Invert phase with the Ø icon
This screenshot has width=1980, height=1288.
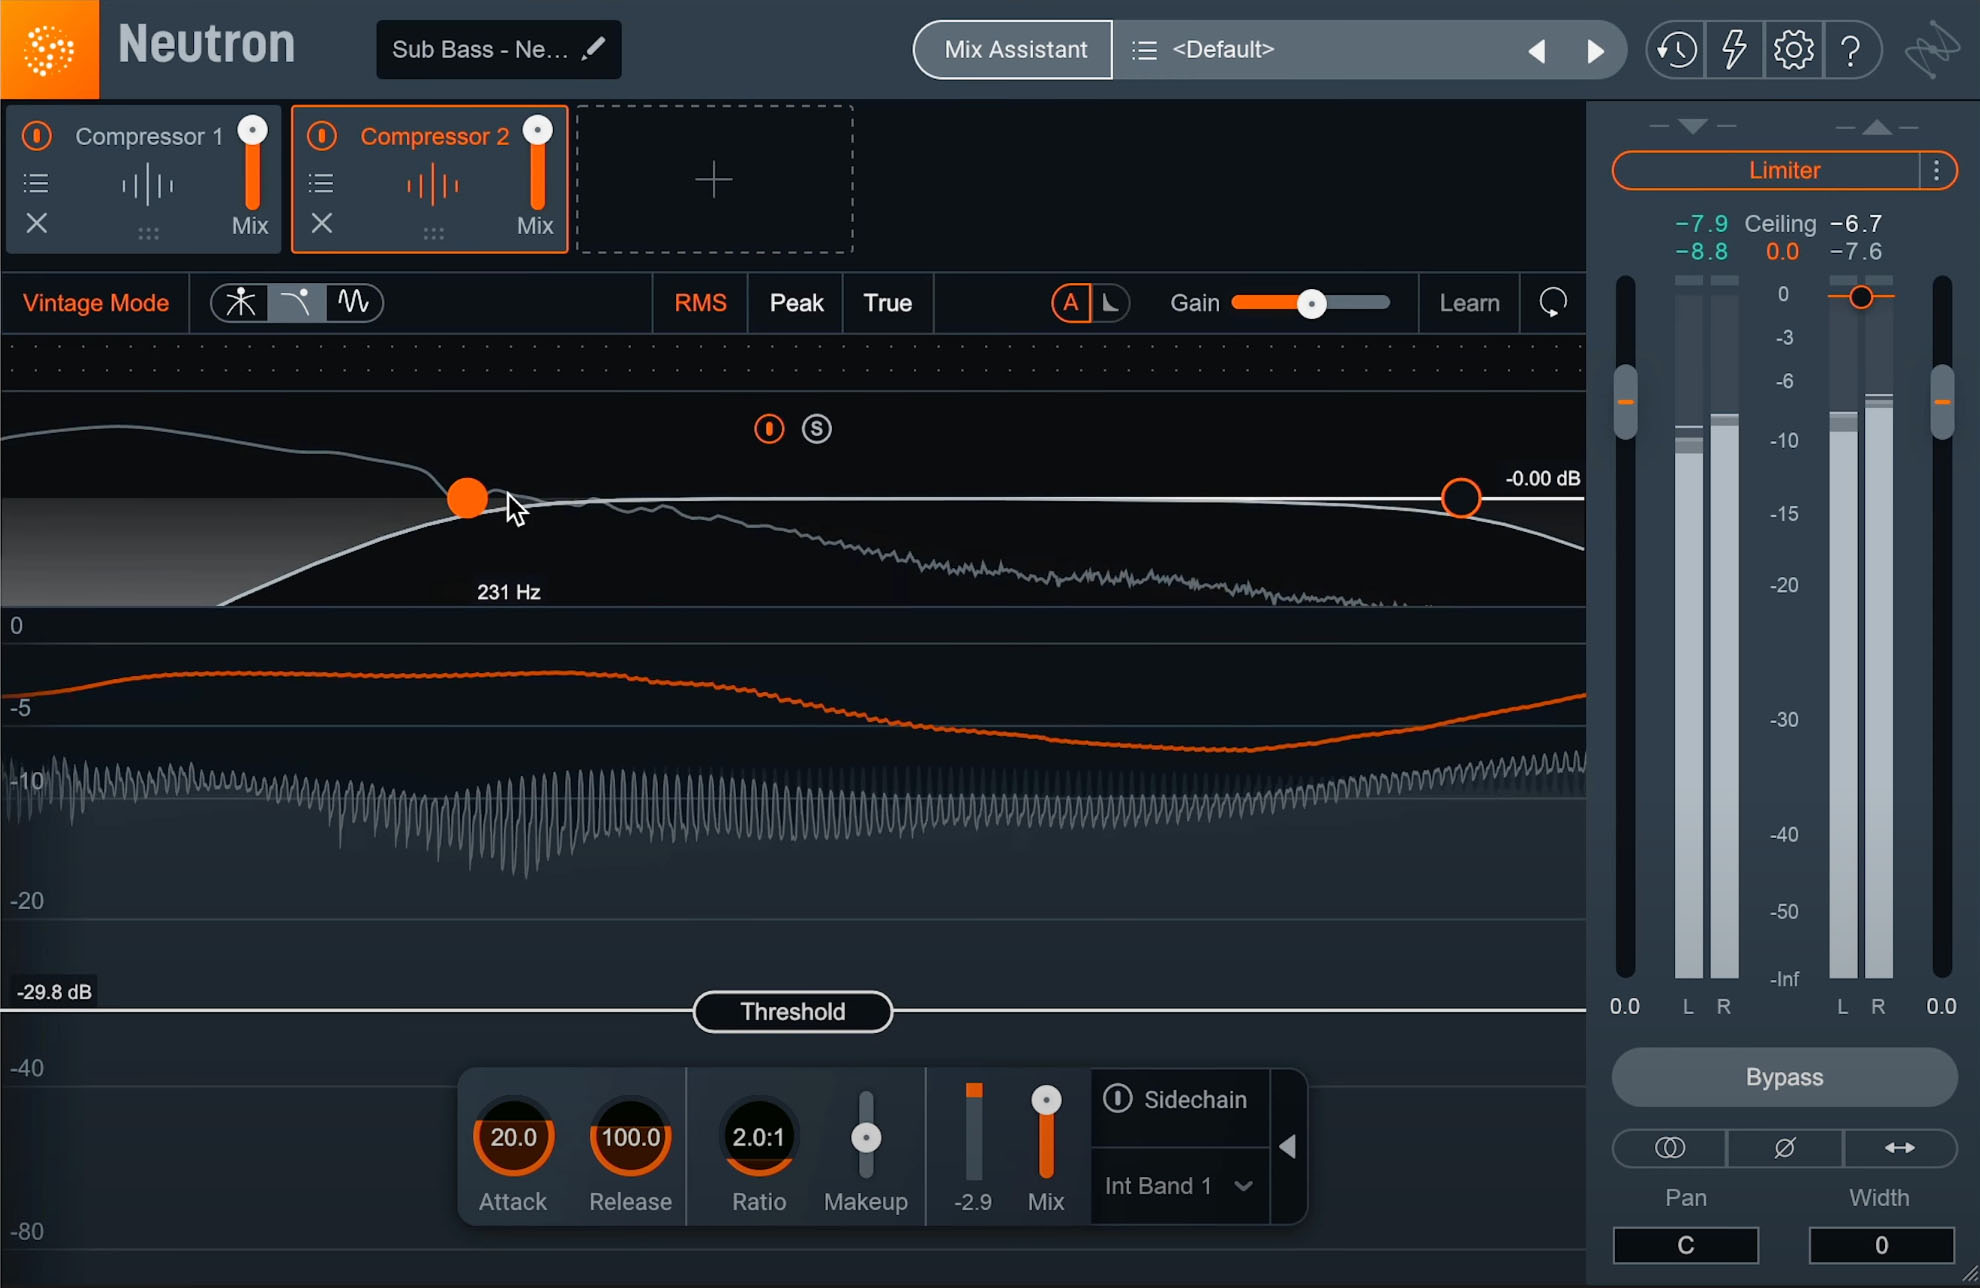pos(1785,1148)
